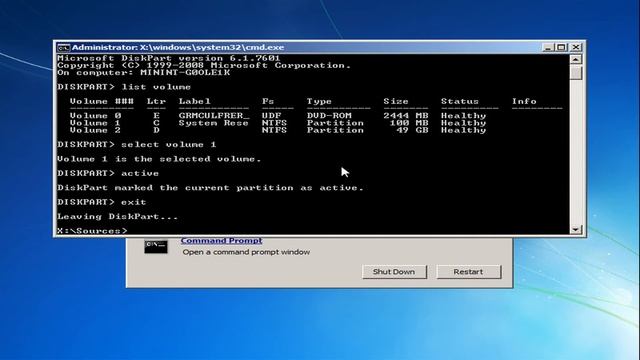Maximize the cmd.exe window
The height and width of the screenshot is (360, 640).
562,47
